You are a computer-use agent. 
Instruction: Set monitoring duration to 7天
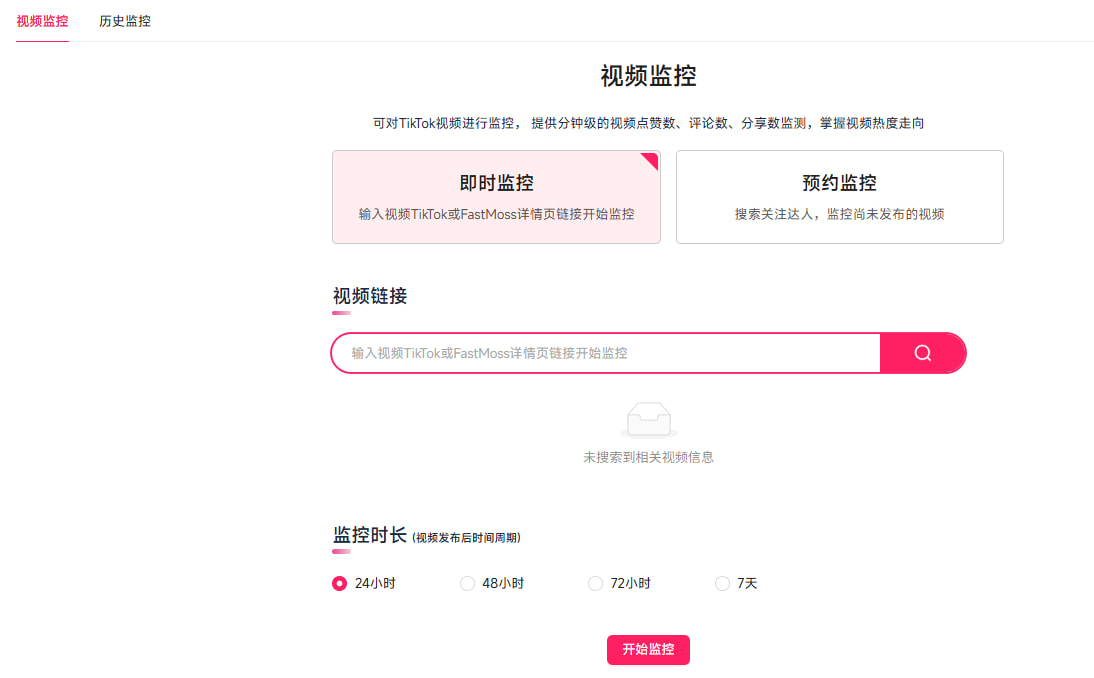coord(723,583)
